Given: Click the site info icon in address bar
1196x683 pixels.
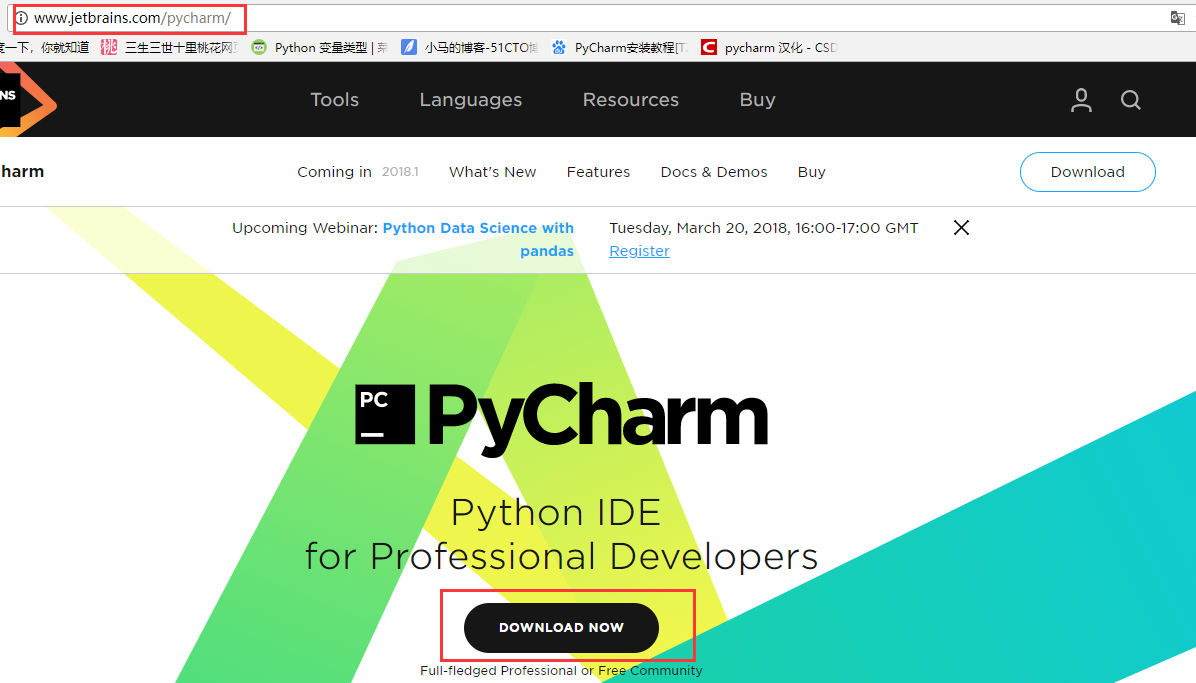Looking at the screenshot, I should [x=21, y=18].
